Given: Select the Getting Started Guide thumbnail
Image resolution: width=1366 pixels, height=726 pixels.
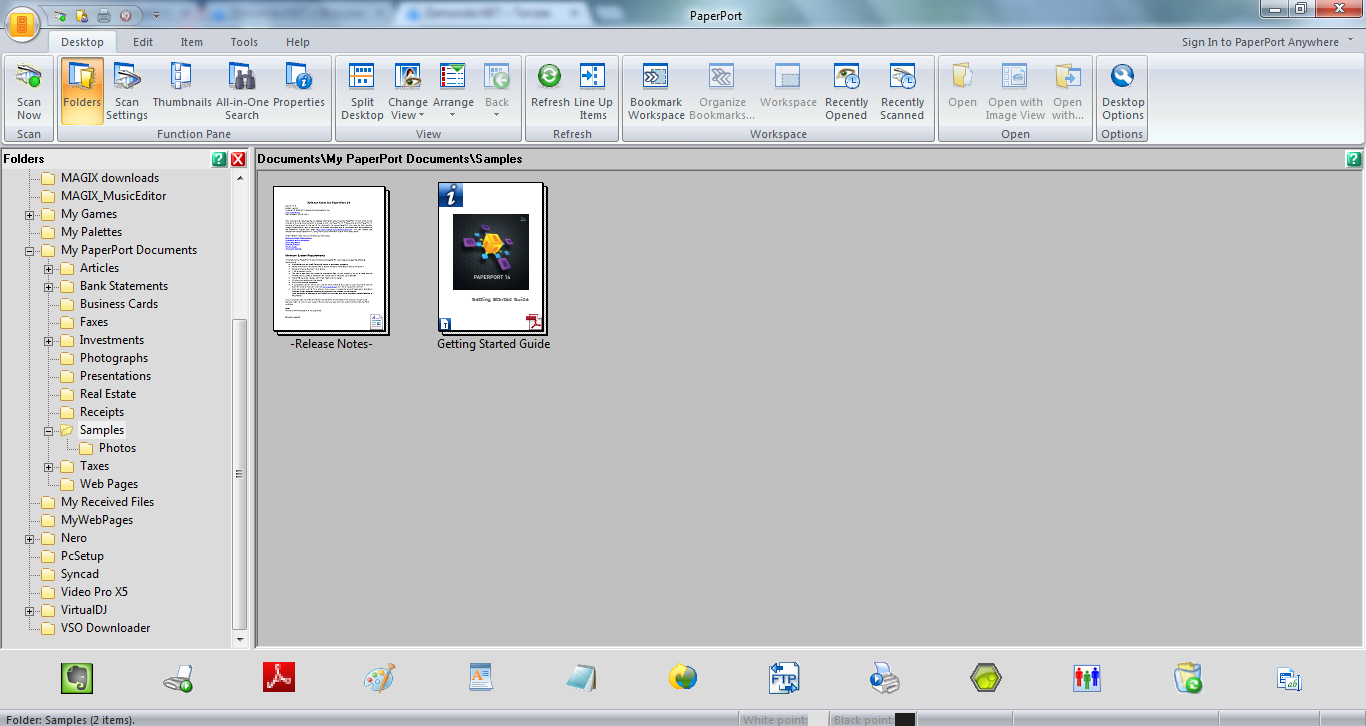Looking at the screenshot, I should (493, 258).
